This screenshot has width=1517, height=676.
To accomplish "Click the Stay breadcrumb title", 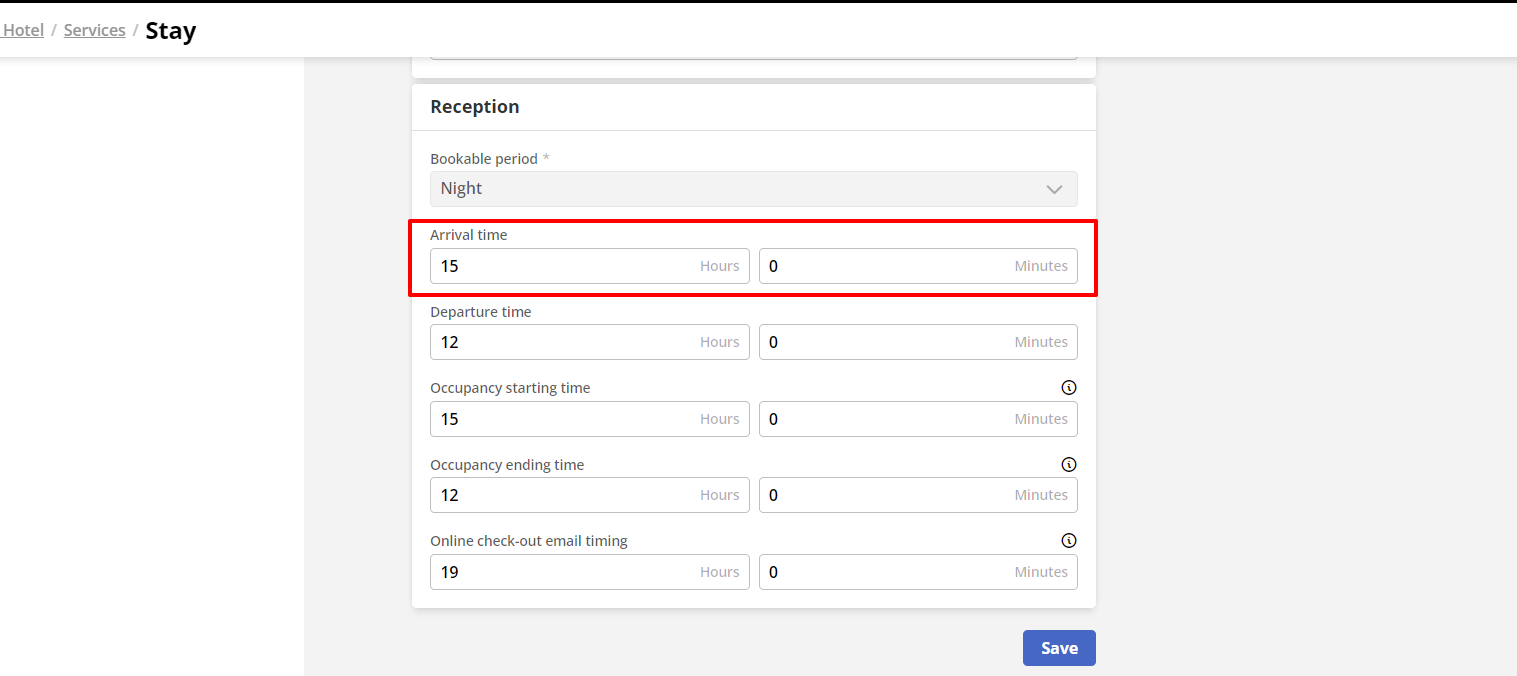I will coord(170,31).
